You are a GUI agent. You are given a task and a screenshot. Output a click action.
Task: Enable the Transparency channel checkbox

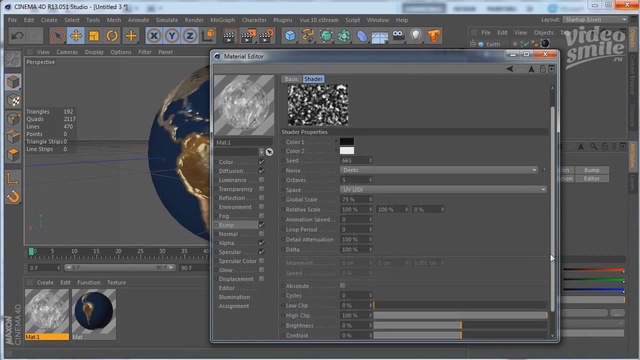(261, 189)
